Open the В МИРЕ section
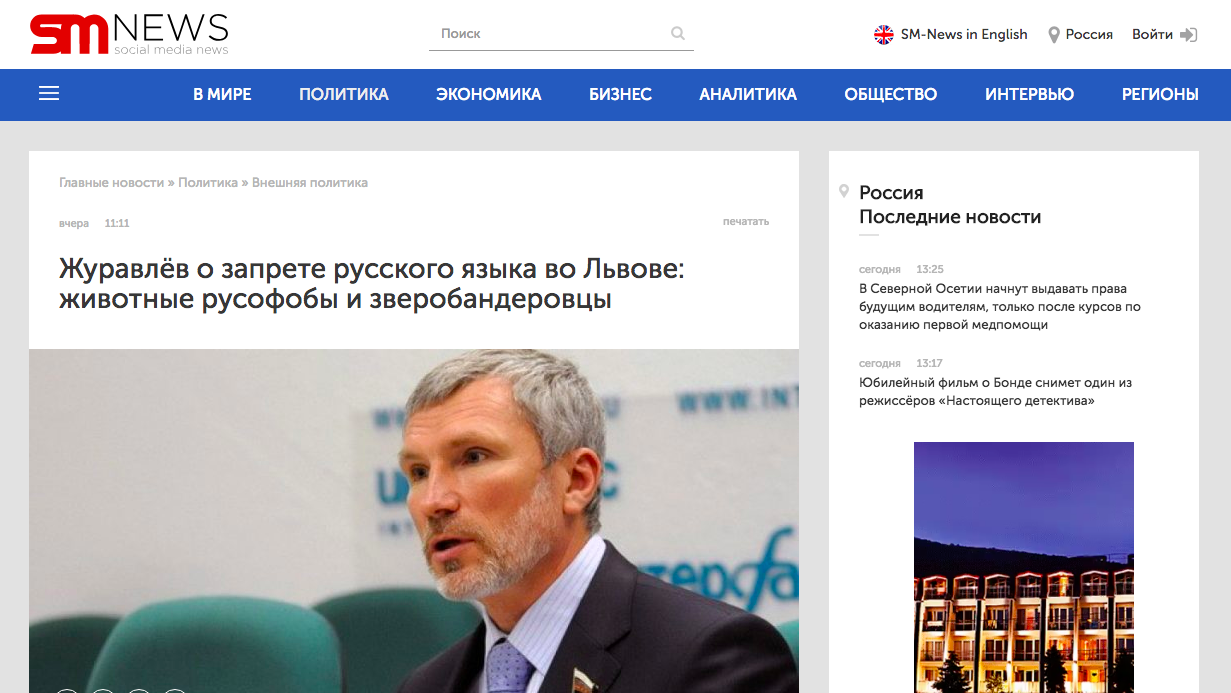 click(222, 94)
